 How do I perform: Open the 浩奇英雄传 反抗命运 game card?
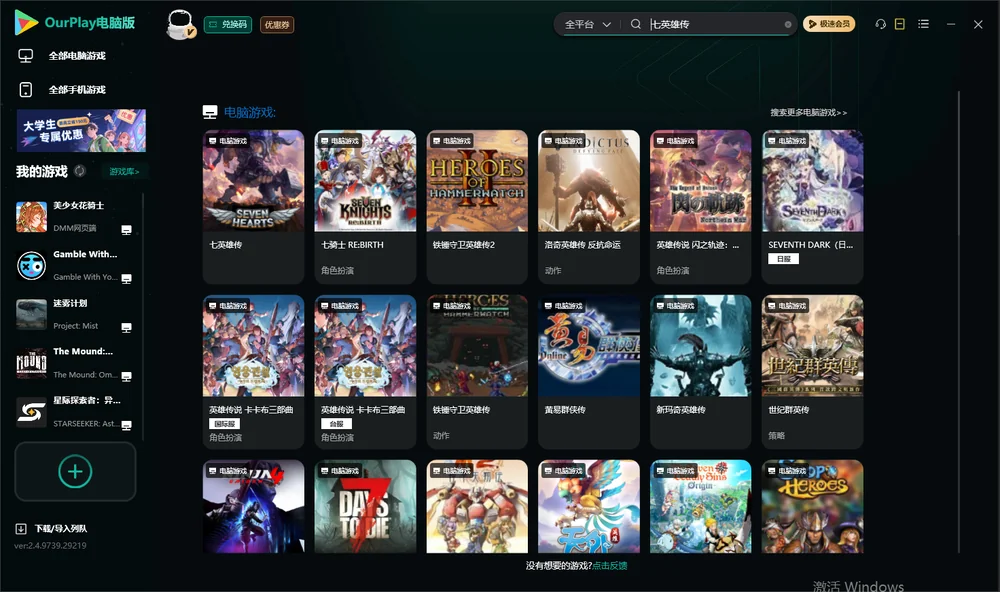coord(589,207)
